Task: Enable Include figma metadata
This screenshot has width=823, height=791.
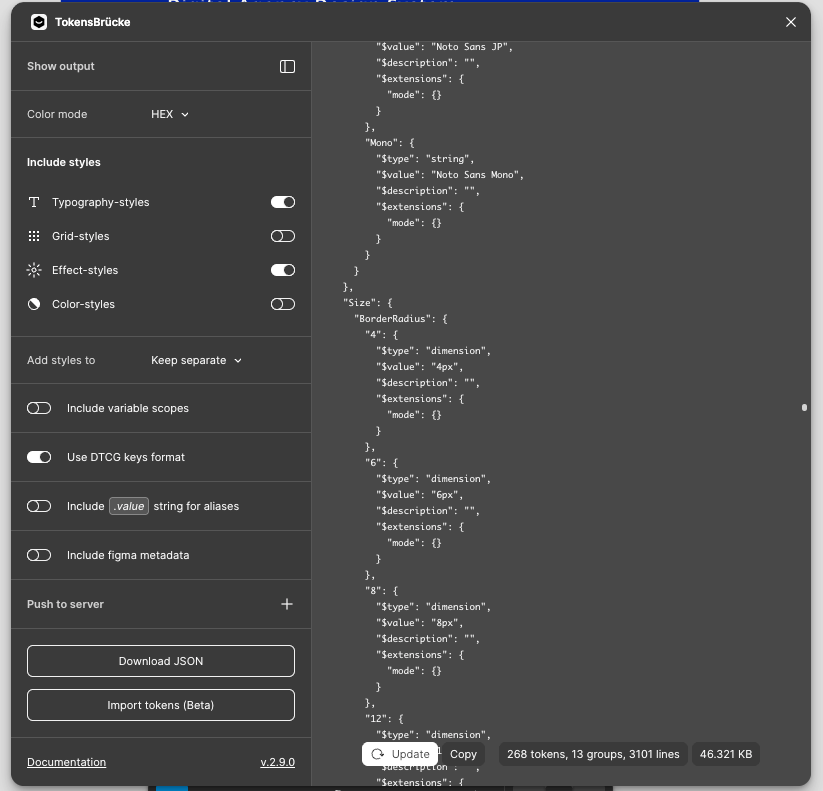Action: [39, 555]
